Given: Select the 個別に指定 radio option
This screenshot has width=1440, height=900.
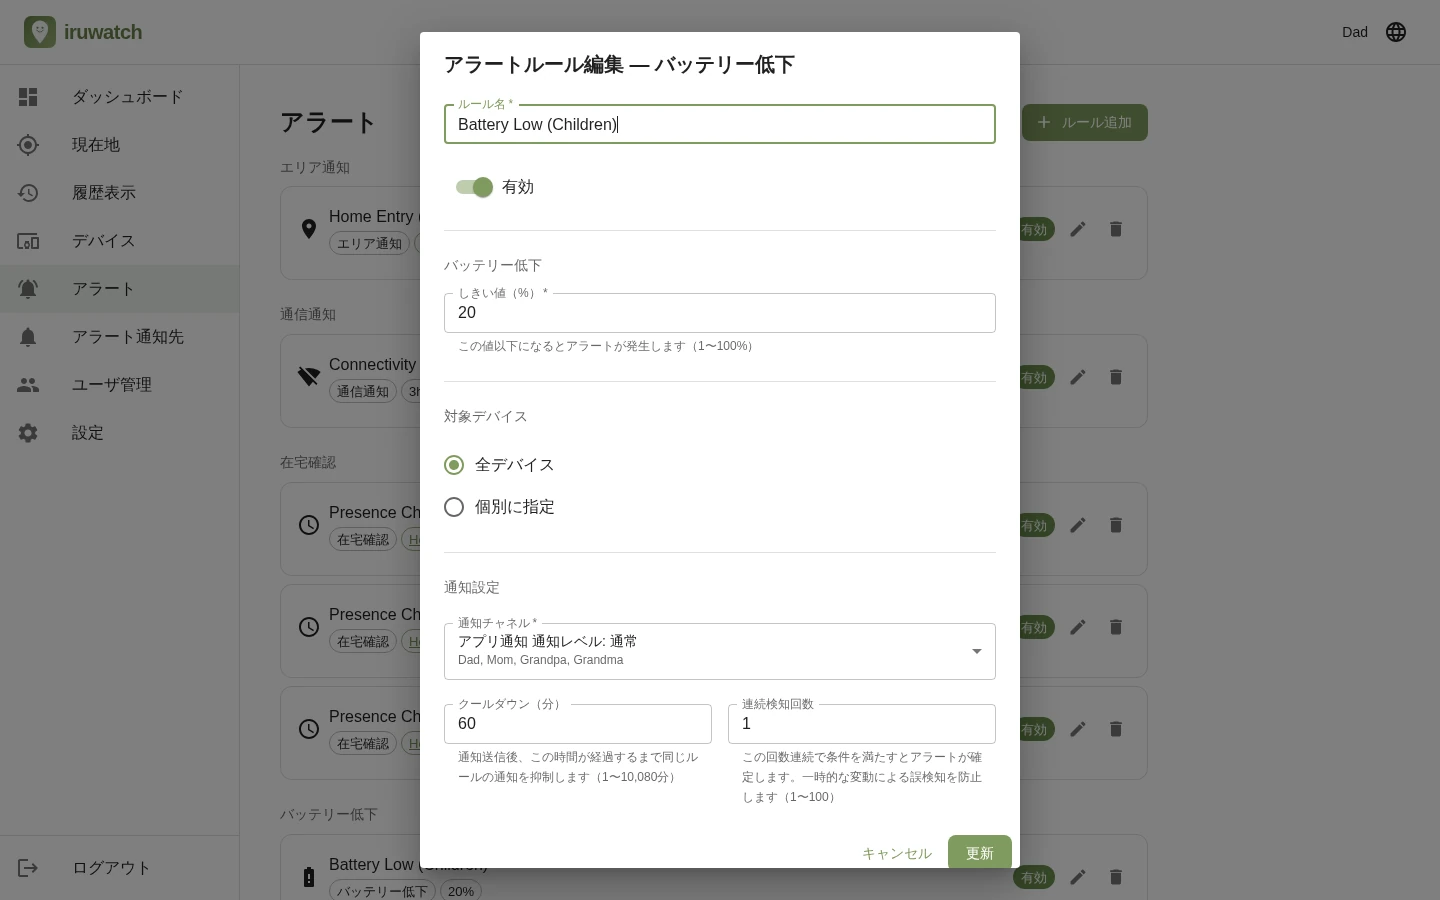Looking at the screenshot, I should coord(454,507).
